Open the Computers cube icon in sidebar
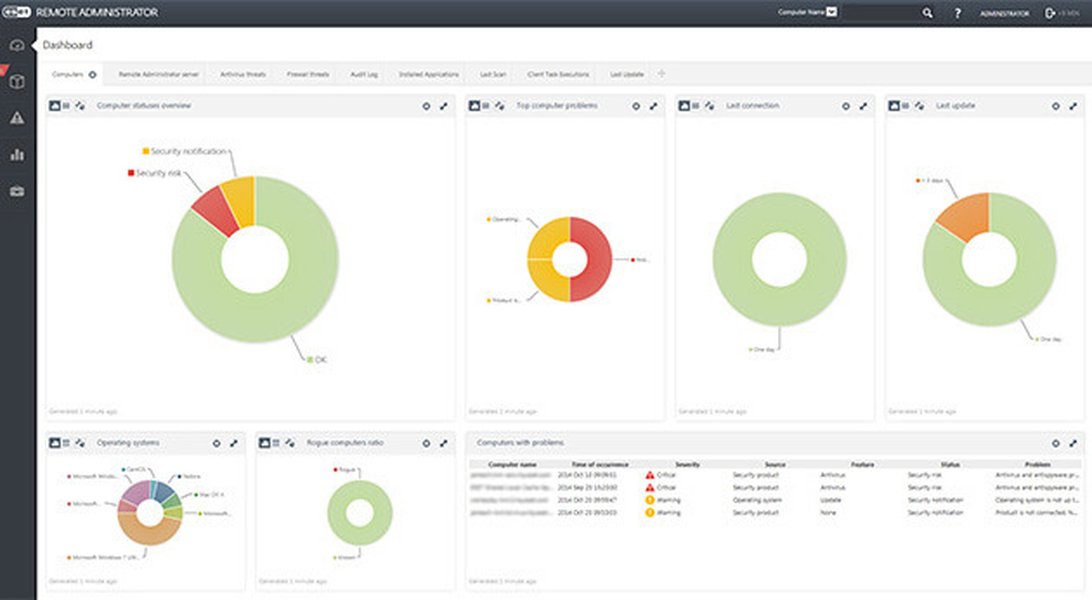 17,82
